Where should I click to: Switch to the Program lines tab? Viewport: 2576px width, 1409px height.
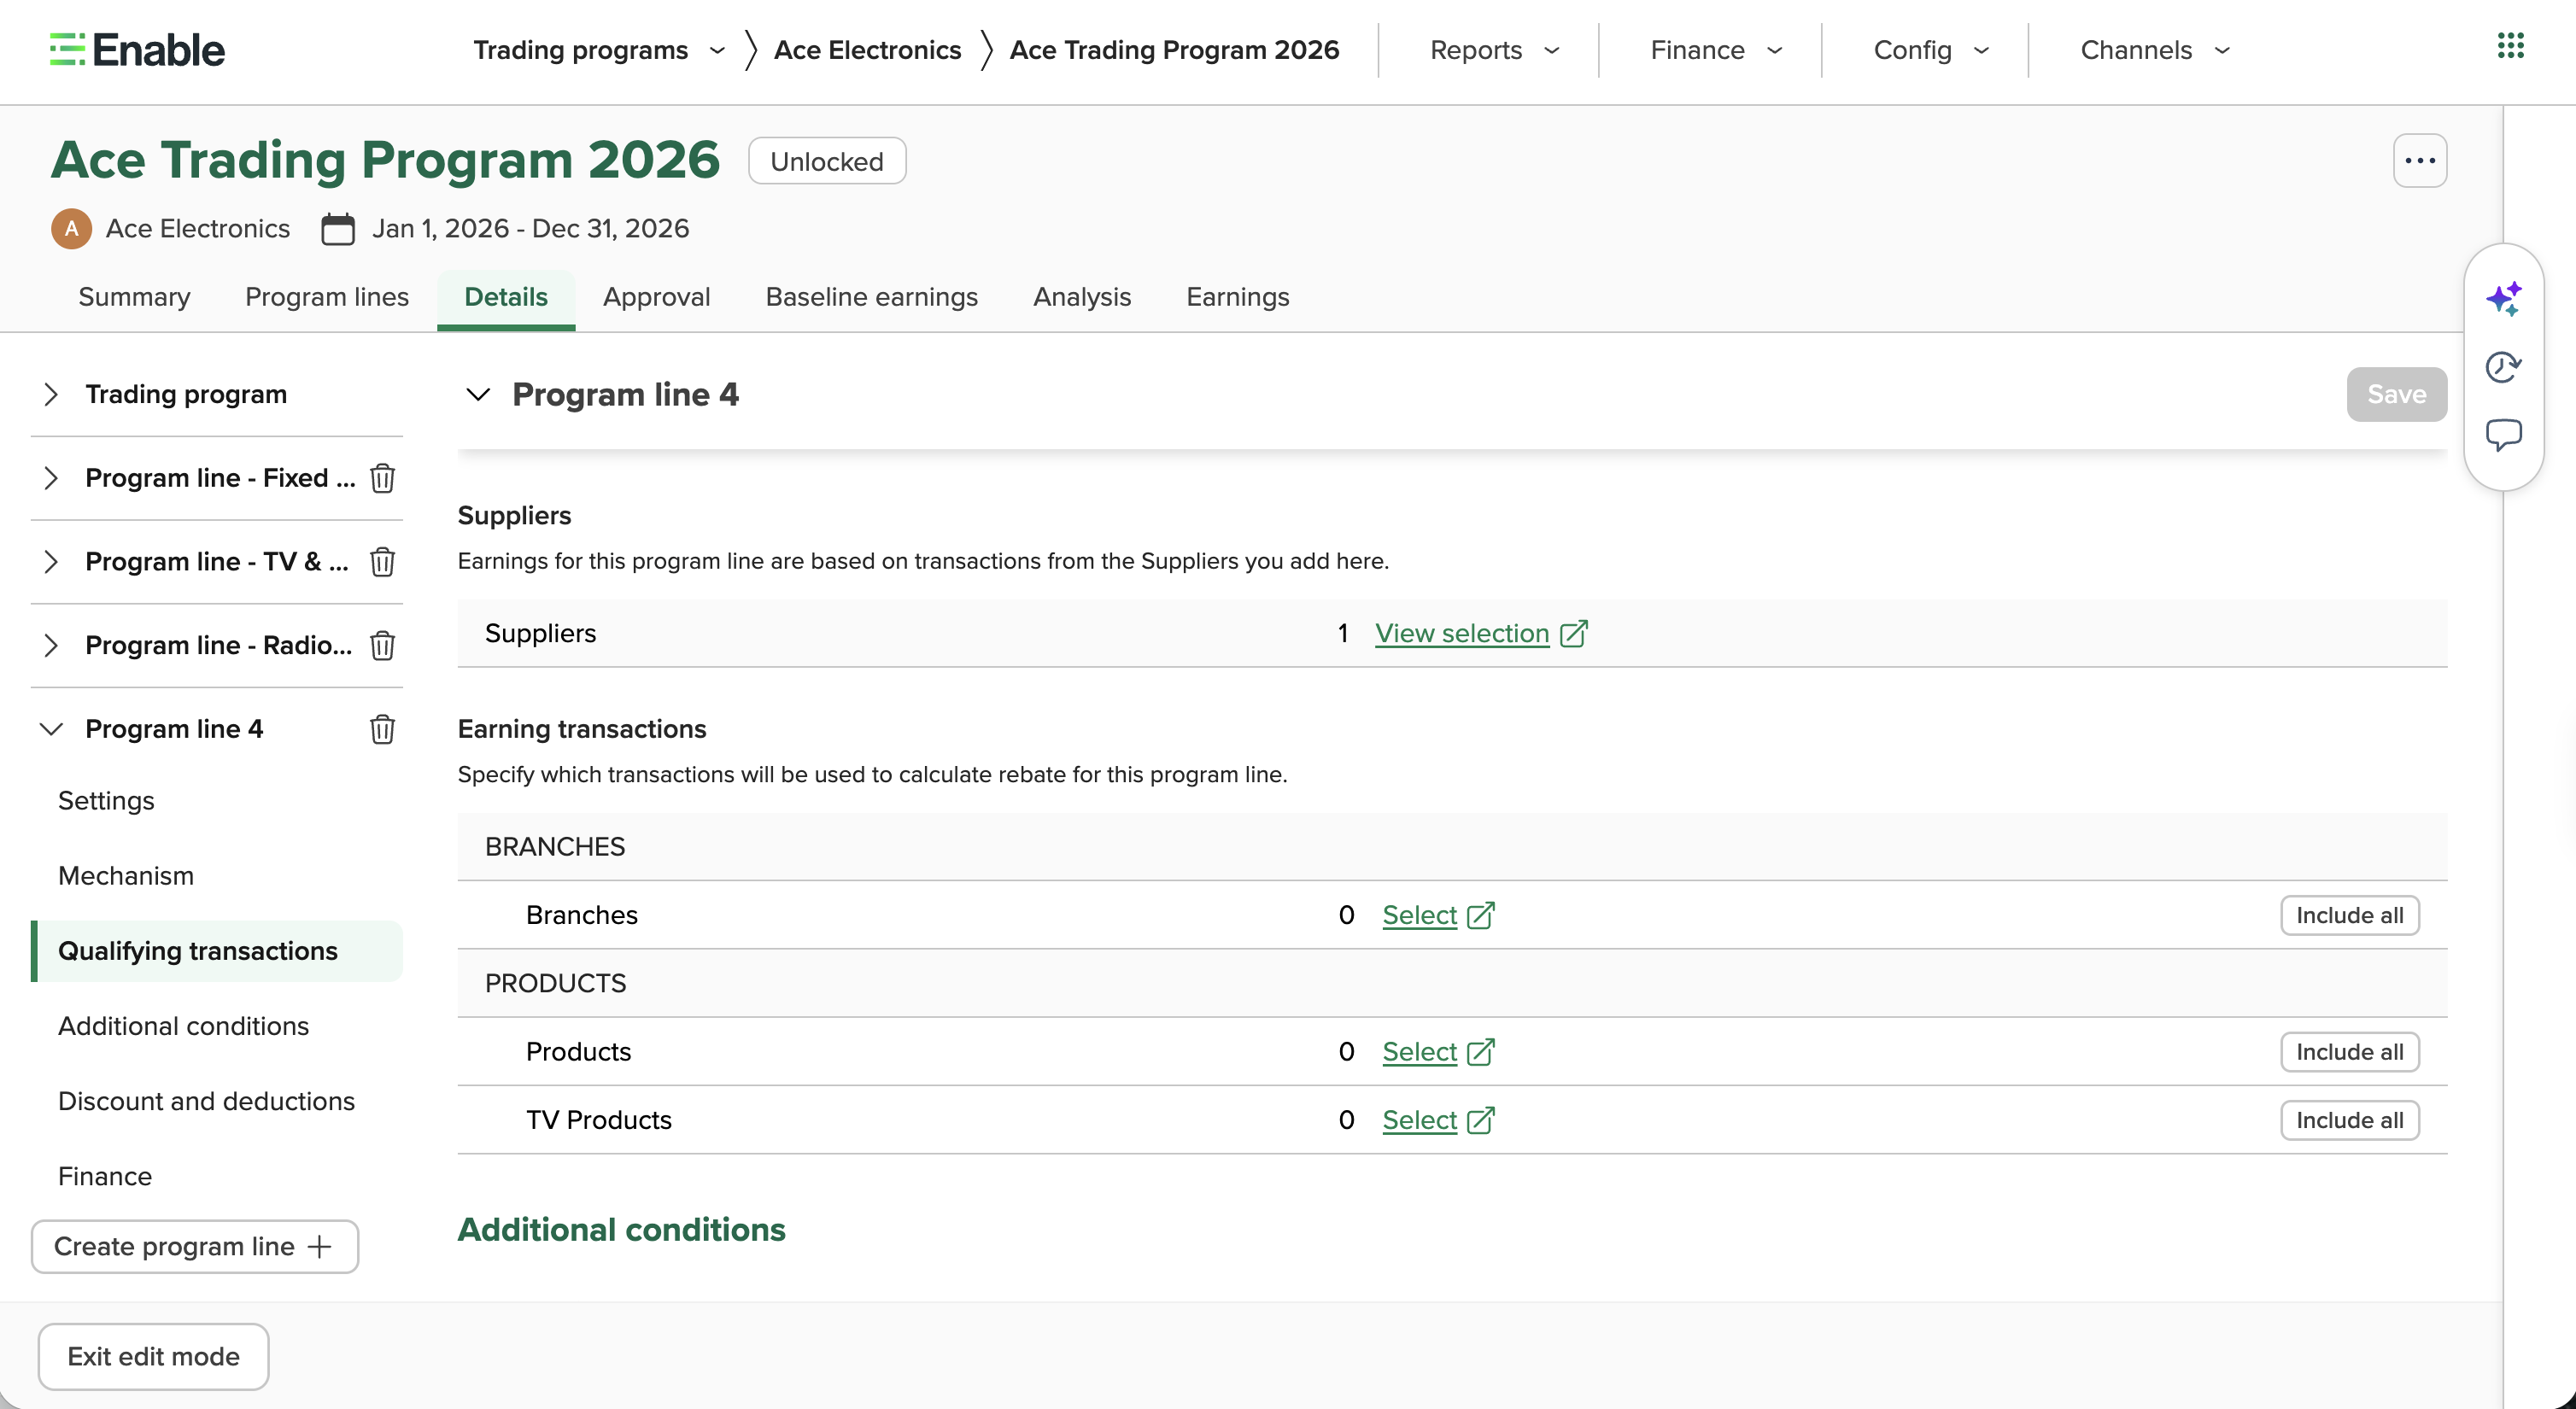coord(327,297)
